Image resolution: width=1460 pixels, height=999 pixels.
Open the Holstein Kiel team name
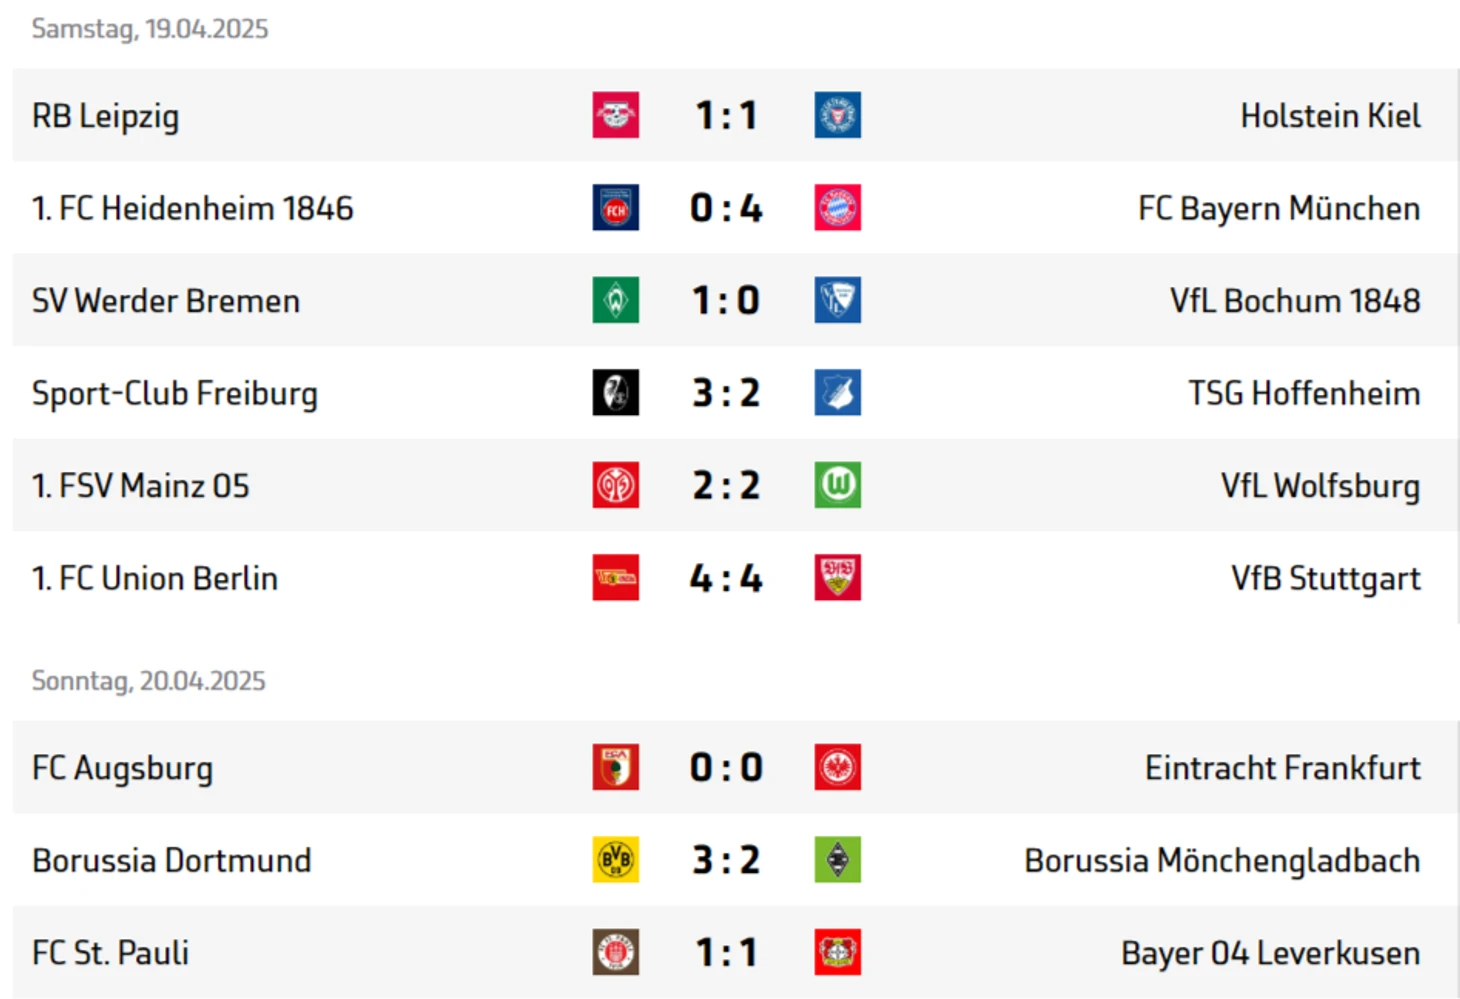tap(1330, 116)
